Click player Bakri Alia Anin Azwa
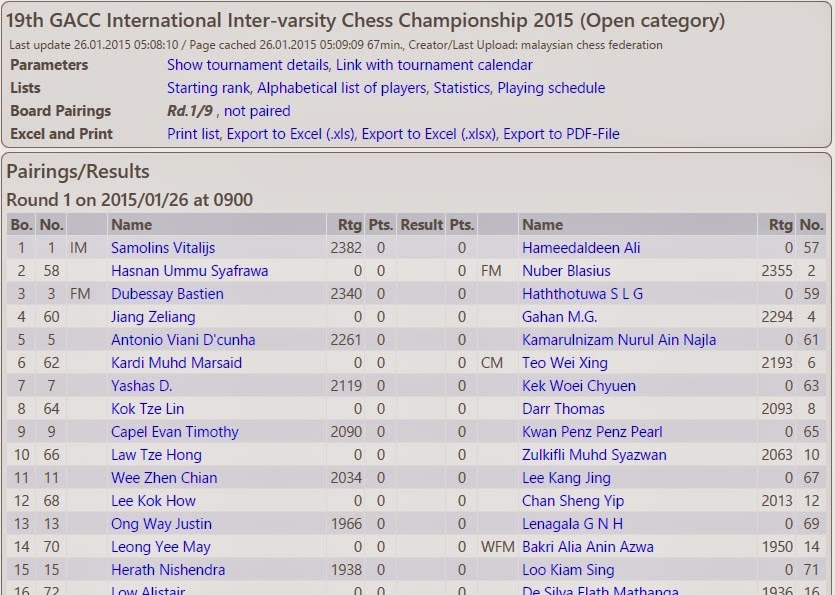 point(587,547)
